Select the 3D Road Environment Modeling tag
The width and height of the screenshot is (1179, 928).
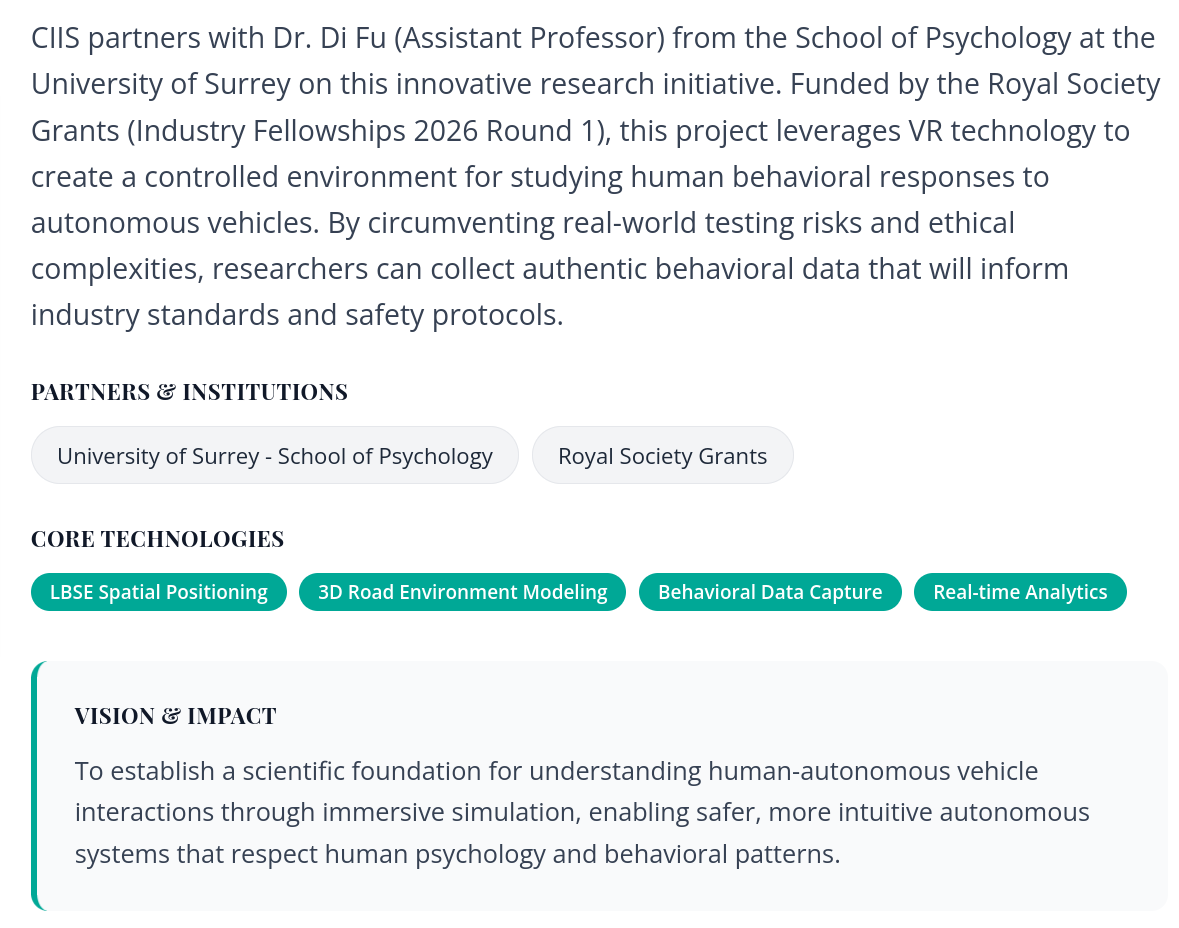click(x=462, y=592)
